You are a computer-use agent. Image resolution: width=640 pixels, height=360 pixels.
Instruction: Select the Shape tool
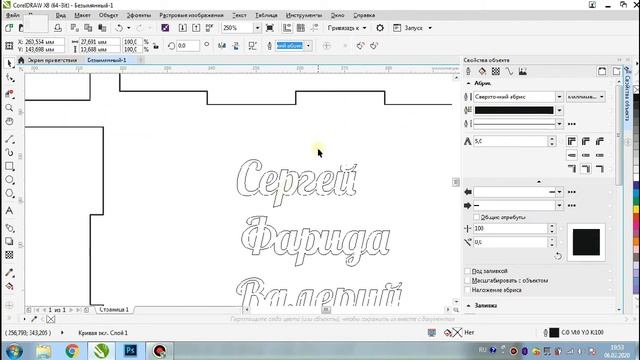click(x=10, y=78)
